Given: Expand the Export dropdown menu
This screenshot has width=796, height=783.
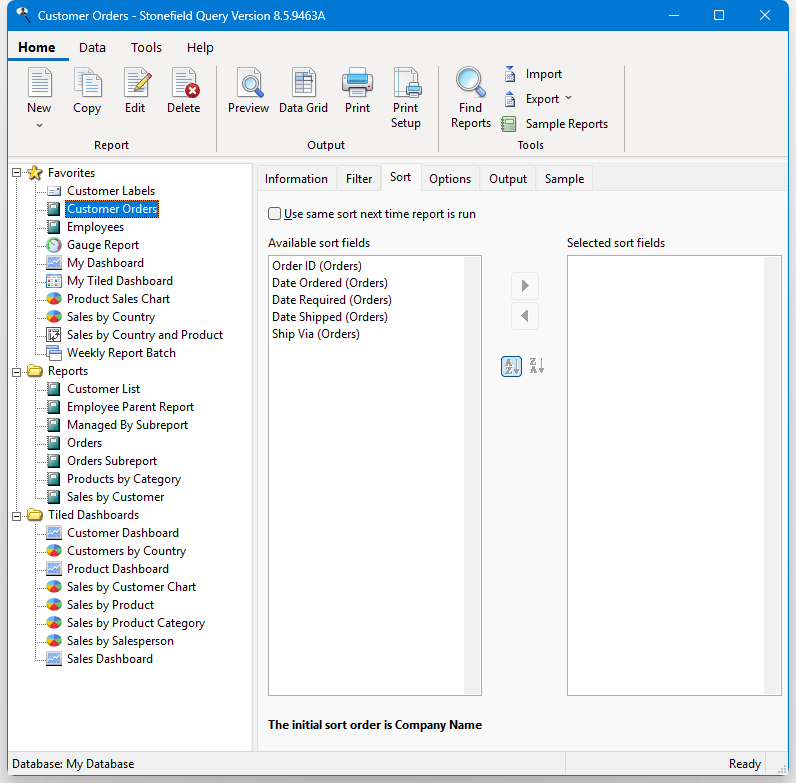Looking at the screenshot, I should (568, 99).
